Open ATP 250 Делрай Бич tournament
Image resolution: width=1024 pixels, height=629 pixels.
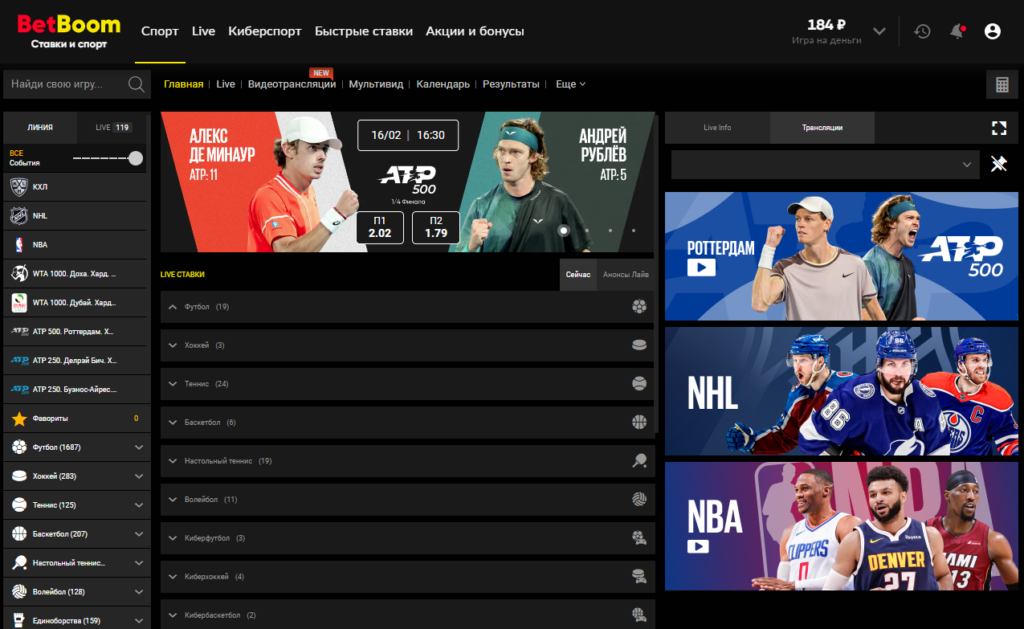[x=76, y=360]
